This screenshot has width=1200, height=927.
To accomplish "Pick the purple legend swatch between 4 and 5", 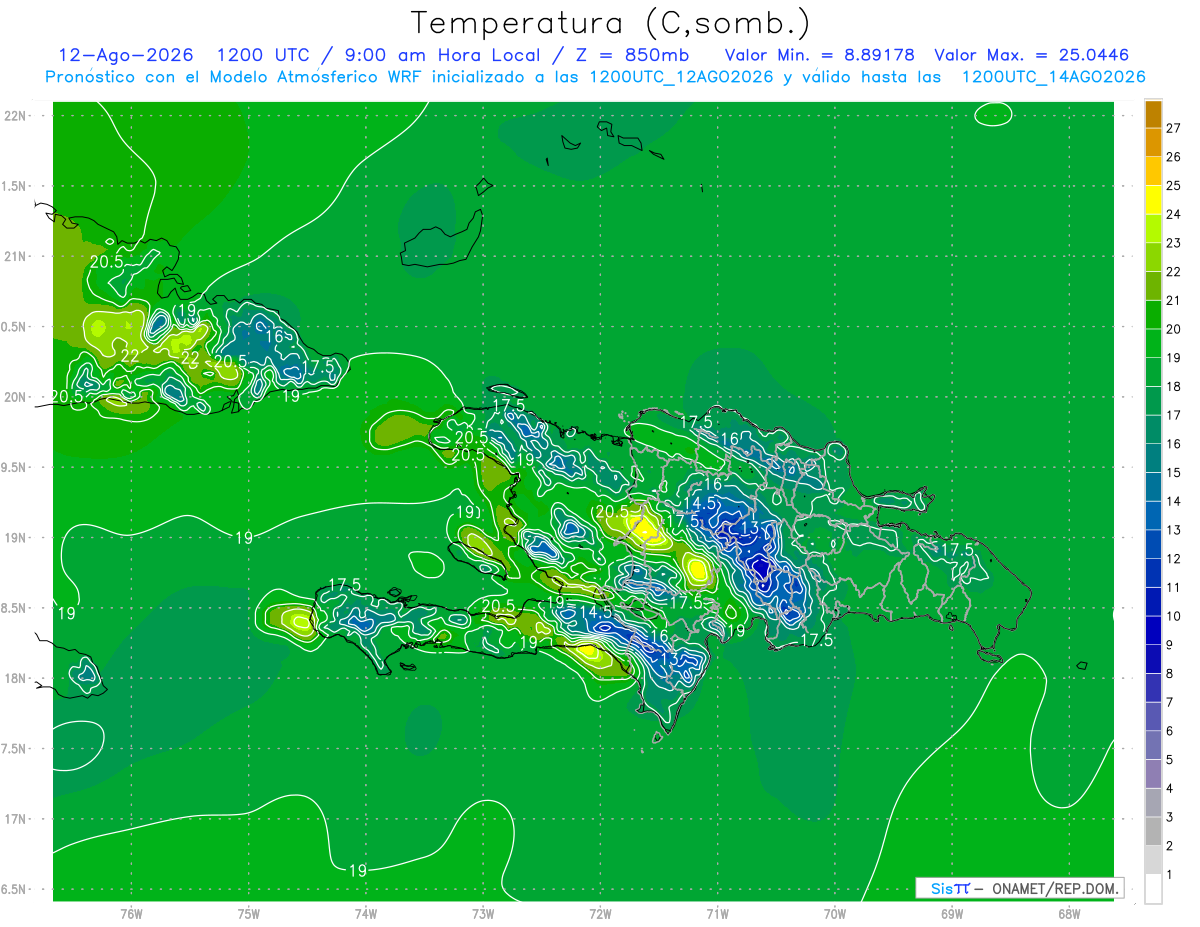I will tap(1153, 775).
